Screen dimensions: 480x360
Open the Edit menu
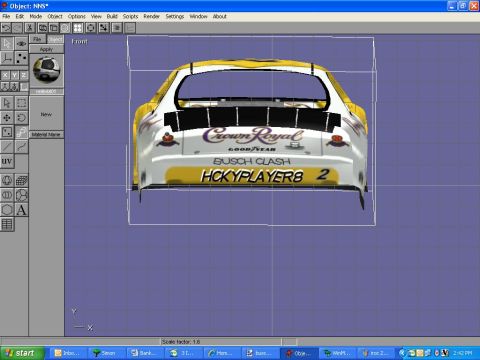point(20,16)
